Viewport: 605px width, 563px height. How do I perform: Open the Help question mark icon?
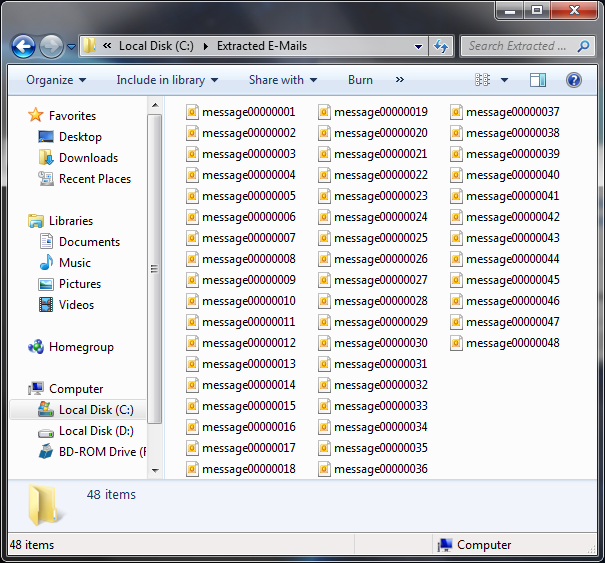574,80
